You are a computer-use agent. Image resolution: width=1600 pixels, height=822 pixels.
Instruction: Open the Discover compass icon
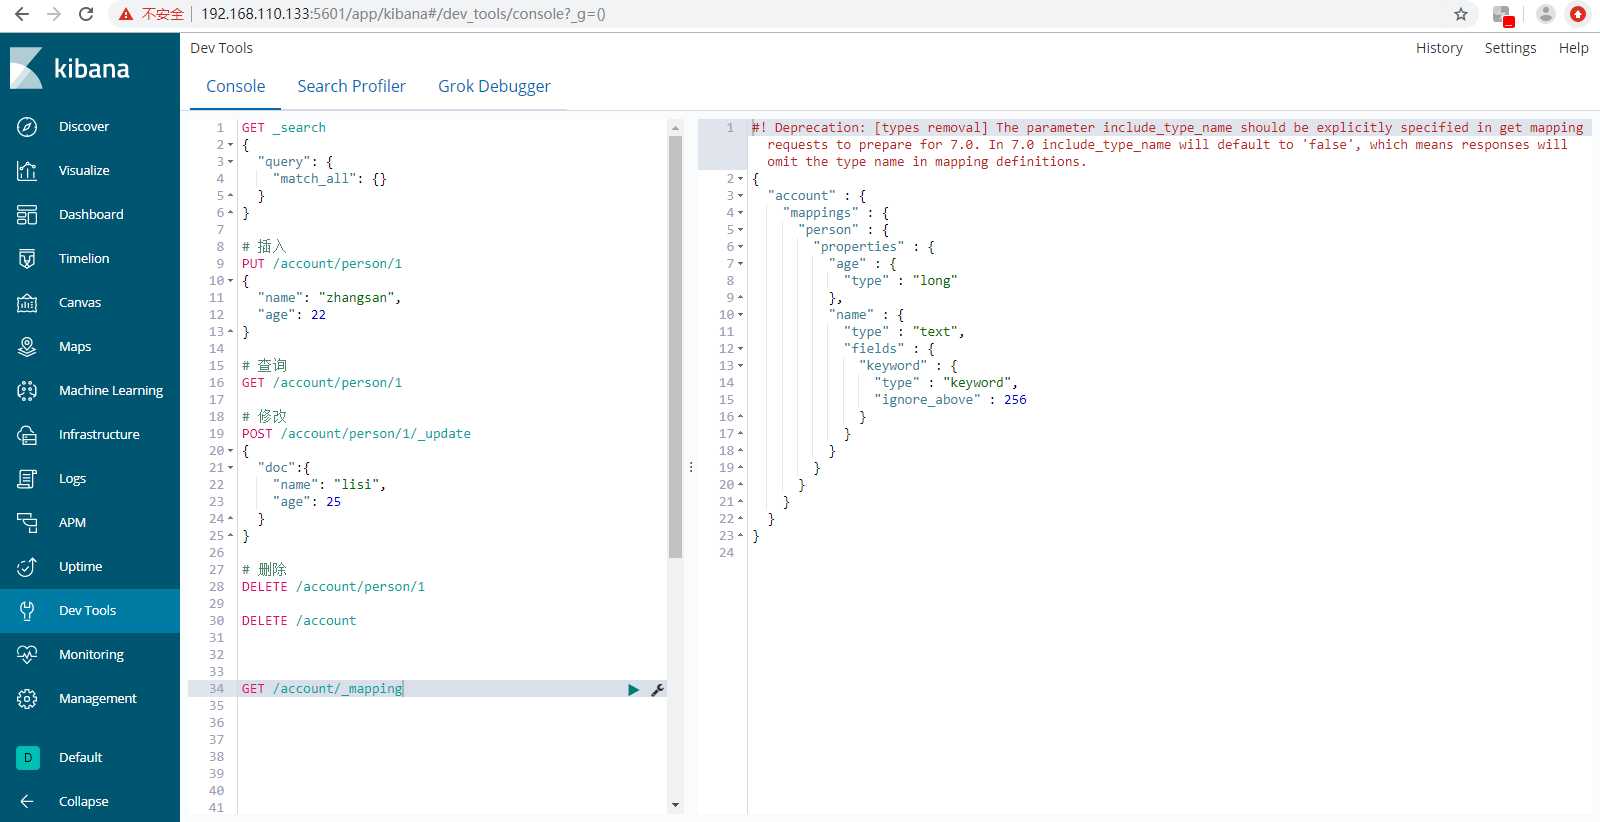coord(27,127)
